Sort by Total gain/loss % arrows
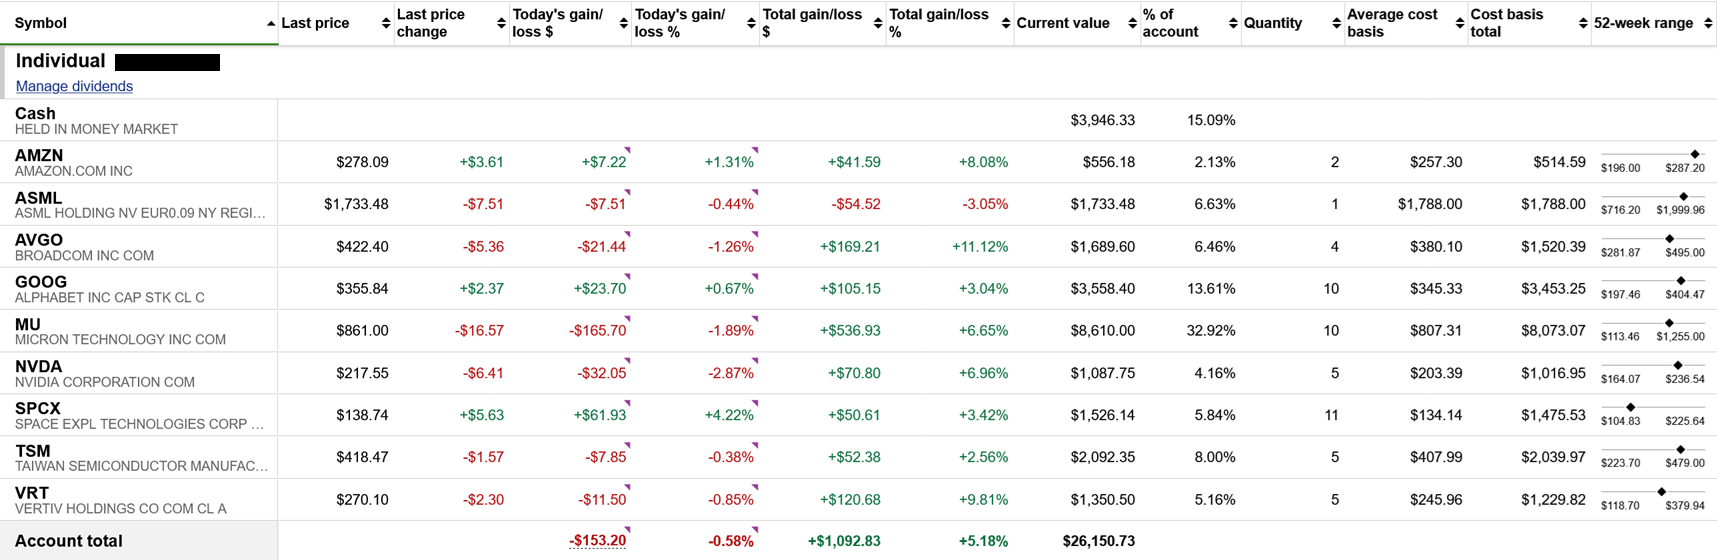Screen dimensions: 1717x560 tap(1006, 23)
